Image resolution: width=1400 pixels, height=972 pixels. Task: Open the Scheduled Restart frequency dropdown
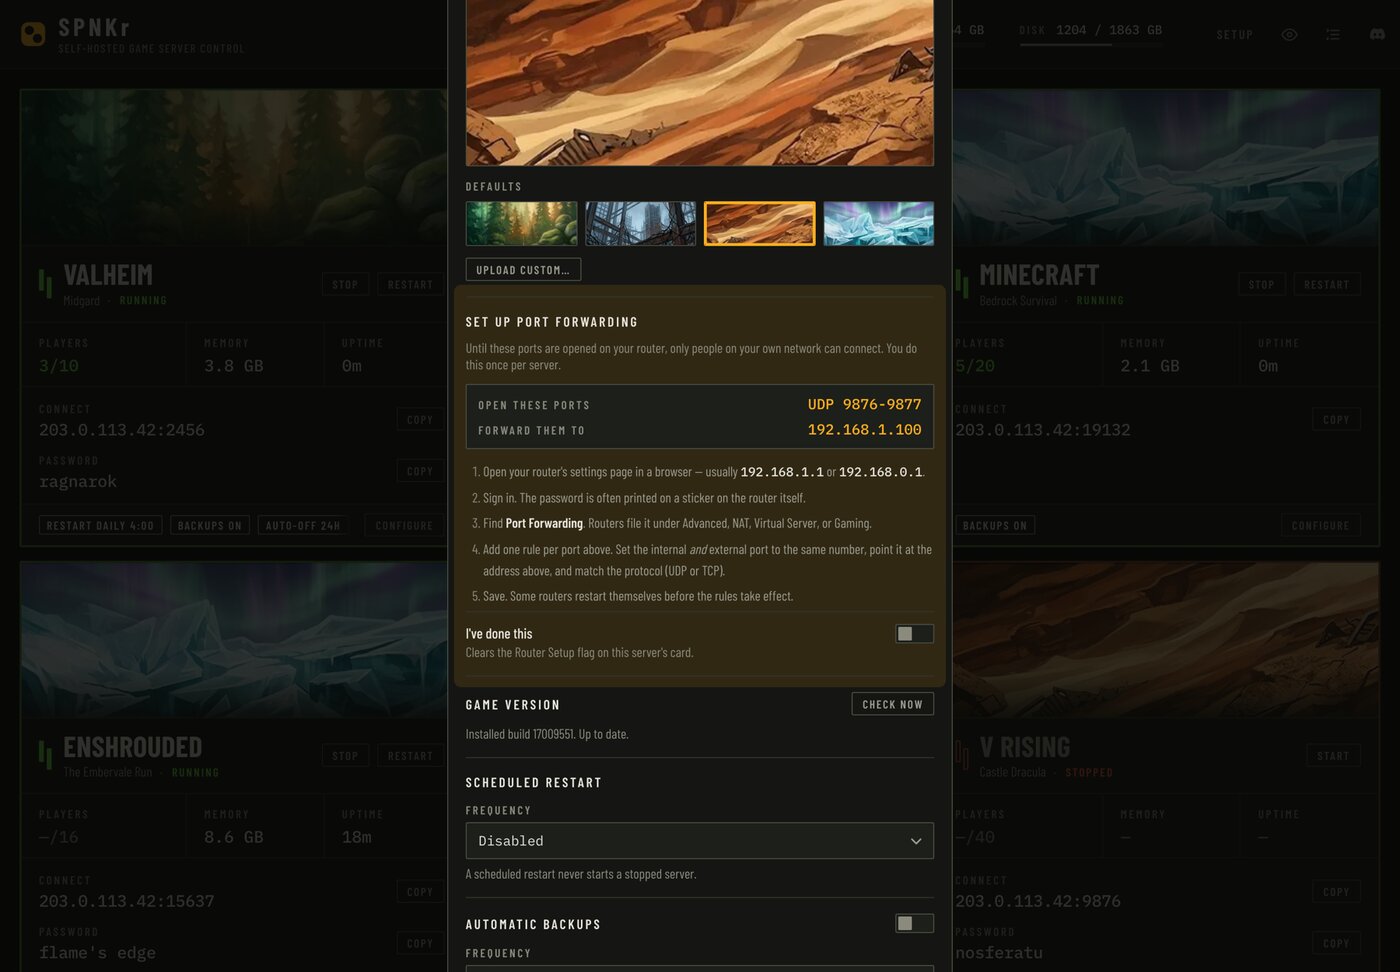tap(700, 841)
